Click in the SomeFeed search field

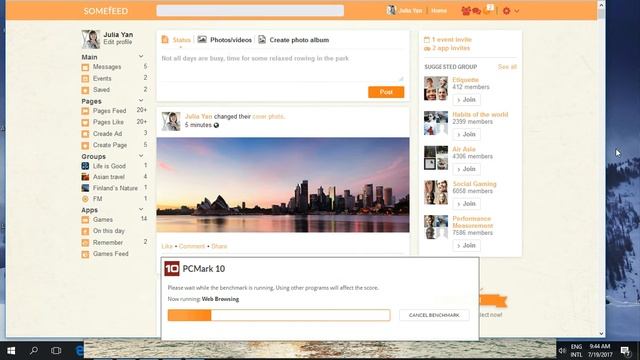(250, 11)
